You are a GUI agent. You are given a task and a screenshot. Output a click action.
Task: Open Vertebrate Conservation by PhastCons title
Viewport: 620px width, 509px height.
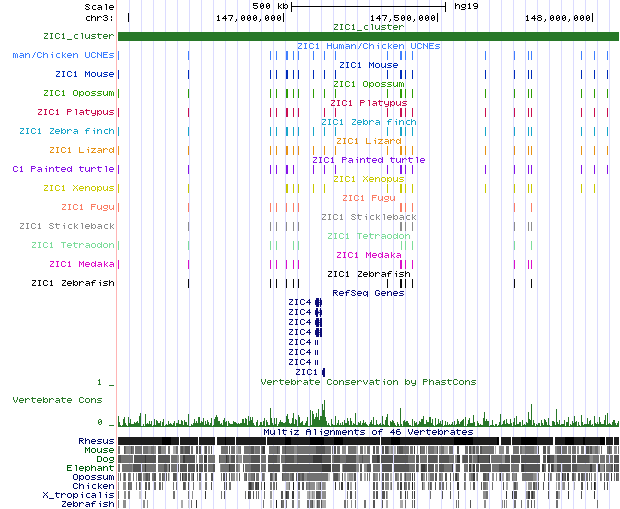point(368,382)
